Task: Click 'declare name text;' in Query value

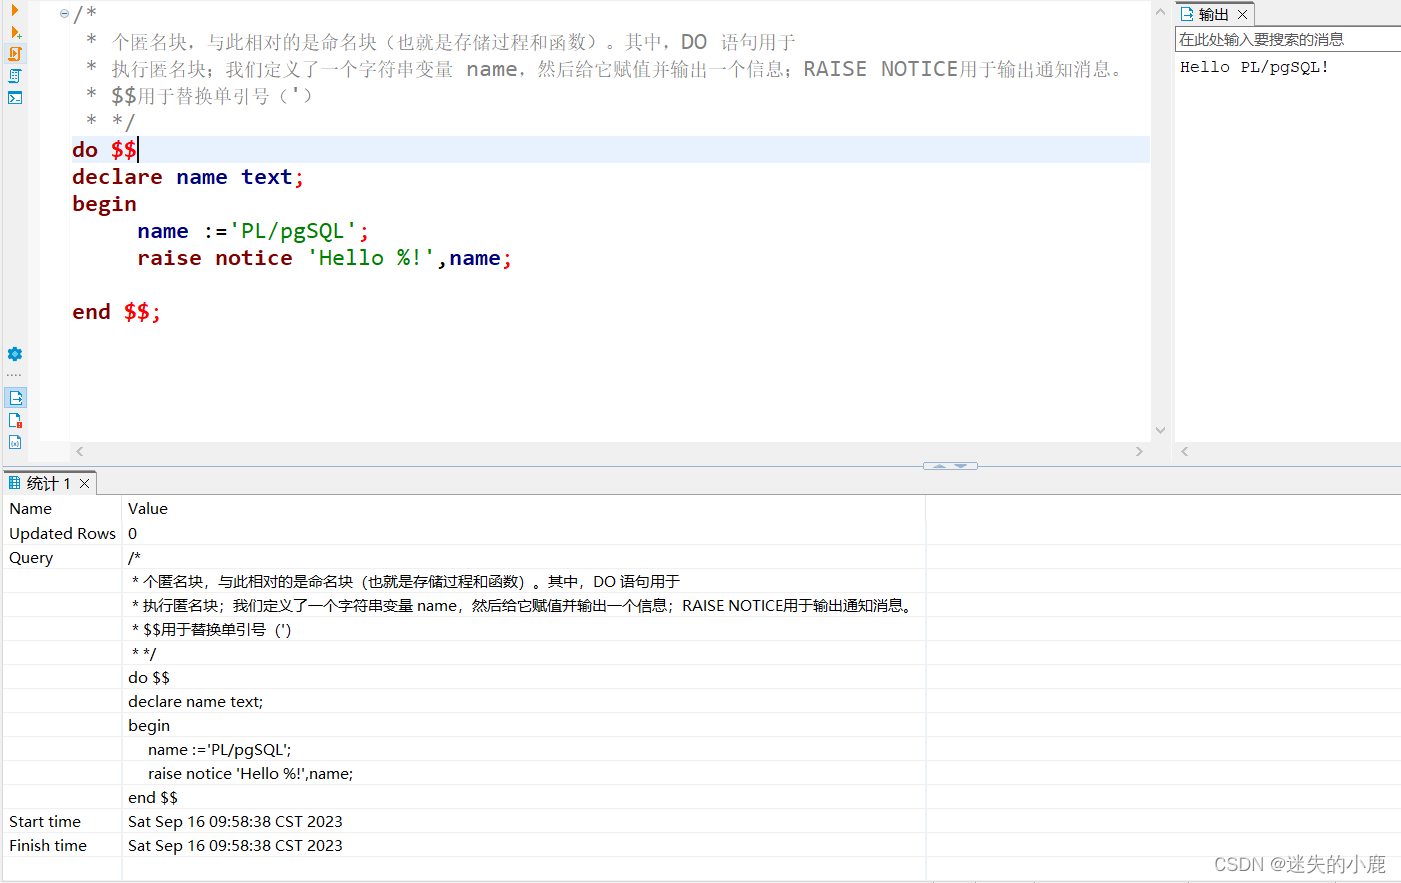Action: (196, 702)
